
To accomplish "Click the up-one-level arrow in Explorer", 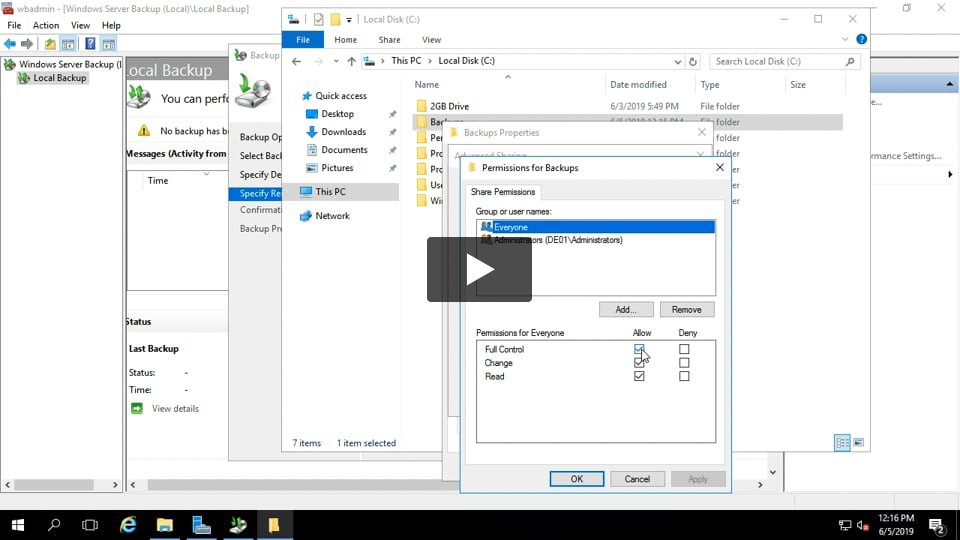I will pyautogui.click(x=351, y=61).
